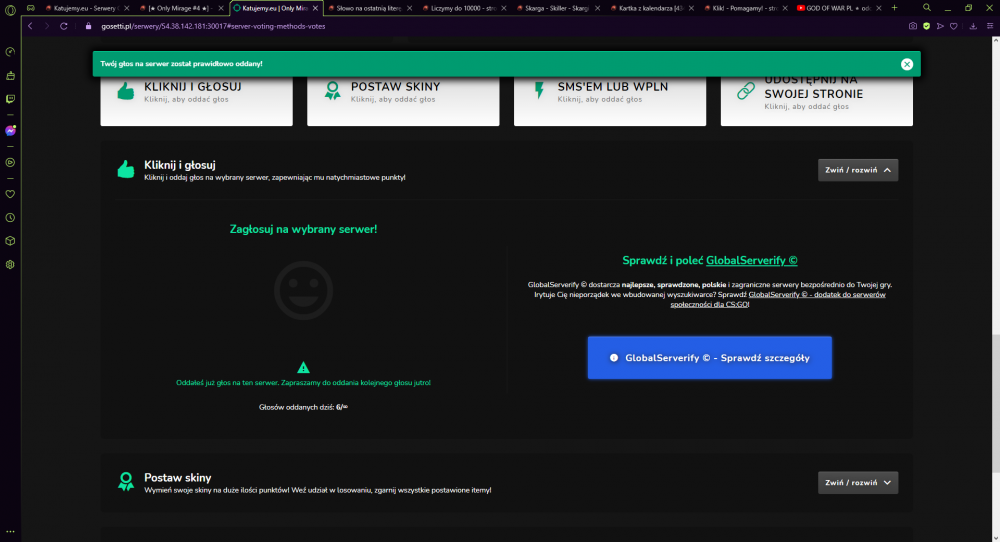This screenshot has width=1000, height=542.
Task: Click the page vertical scrollbar thumb
Action: (x=995, y=404)
